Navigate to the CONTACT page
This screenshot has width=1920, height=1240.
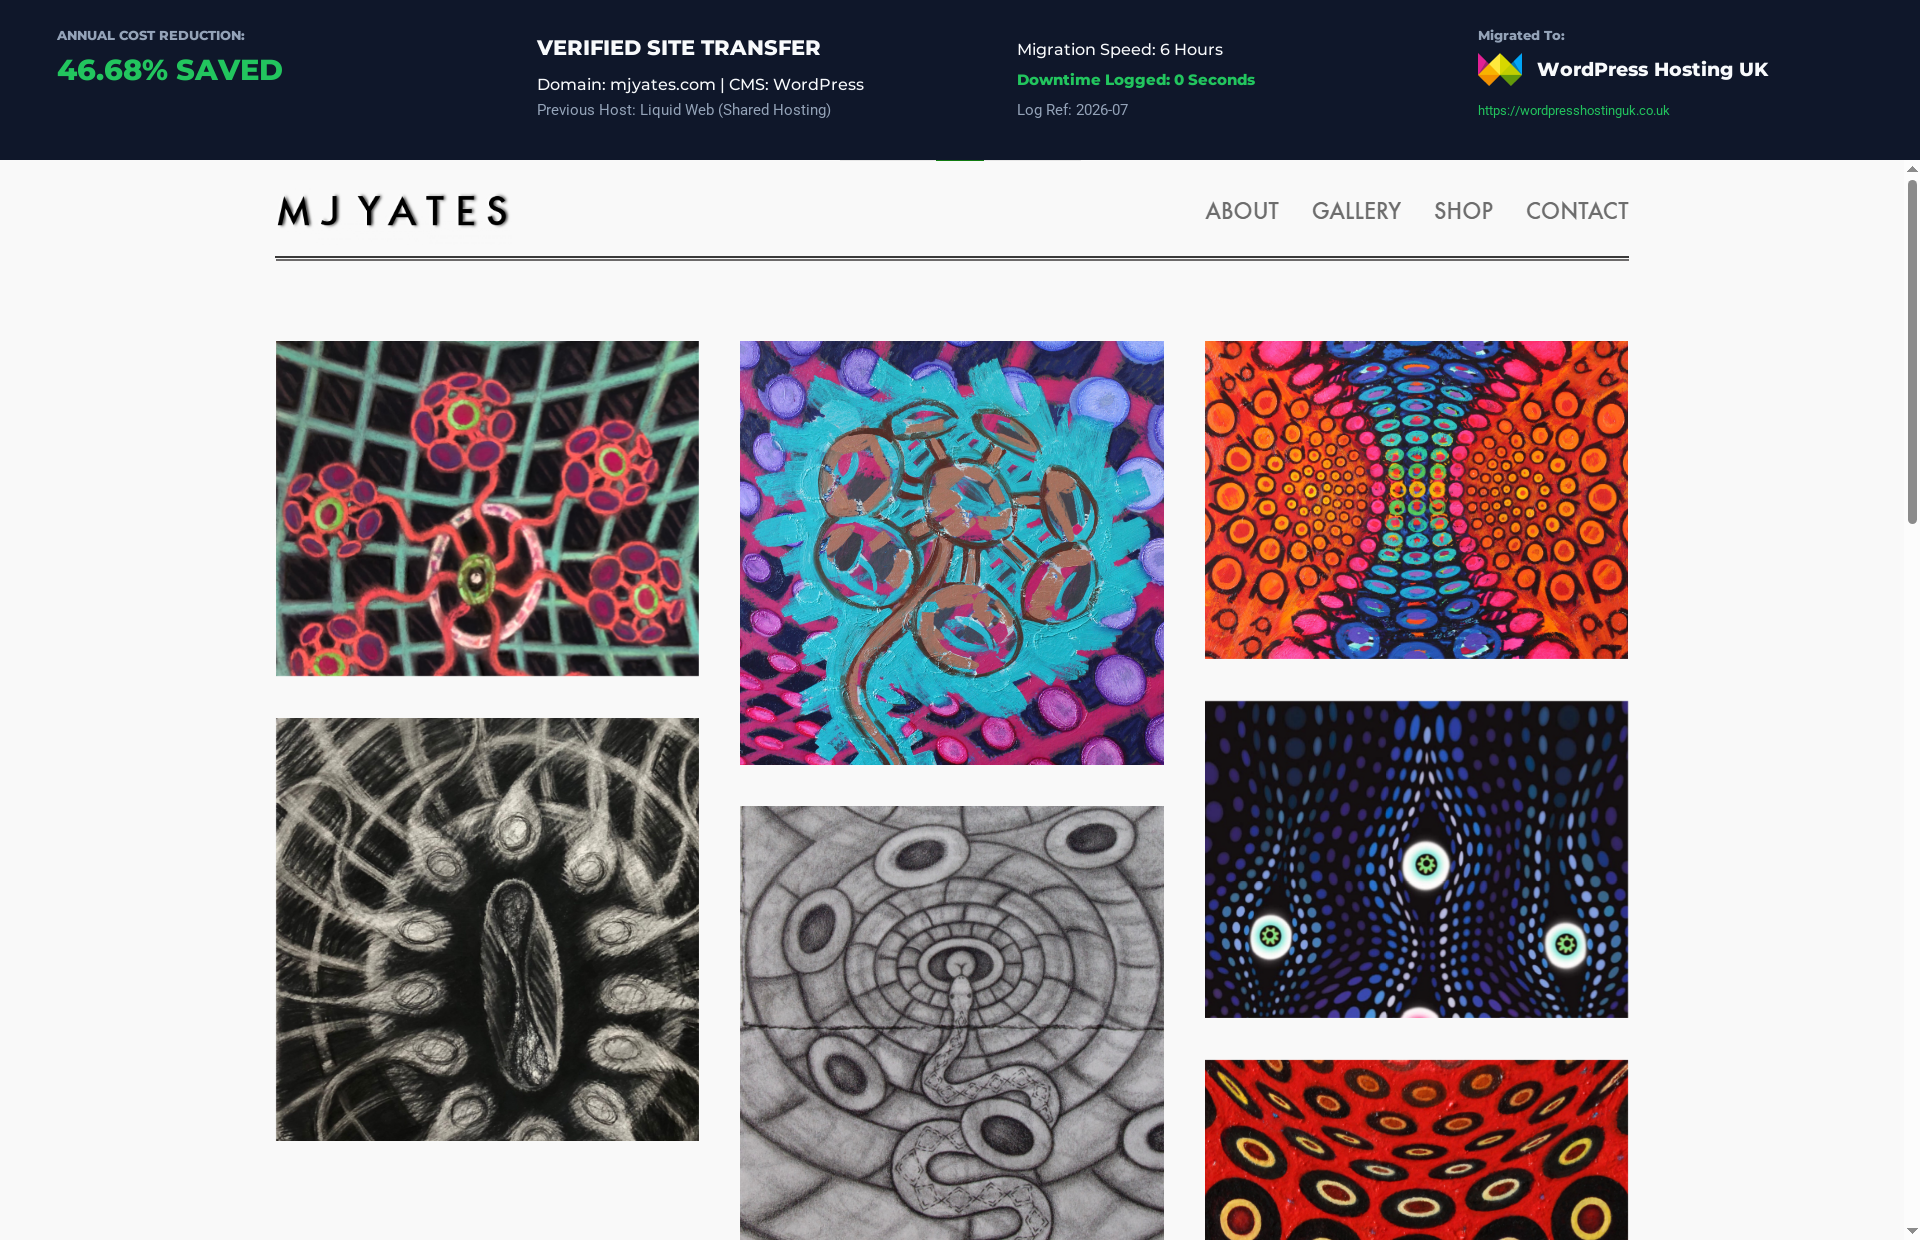pyautogui.click(x=1577, y=211)
